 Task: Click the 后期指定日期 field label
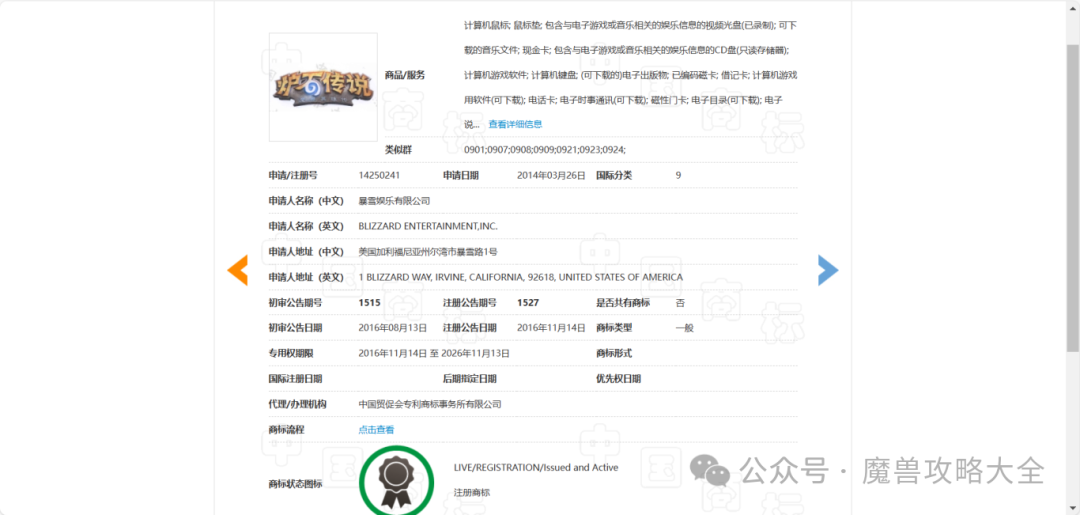[470, 379]
